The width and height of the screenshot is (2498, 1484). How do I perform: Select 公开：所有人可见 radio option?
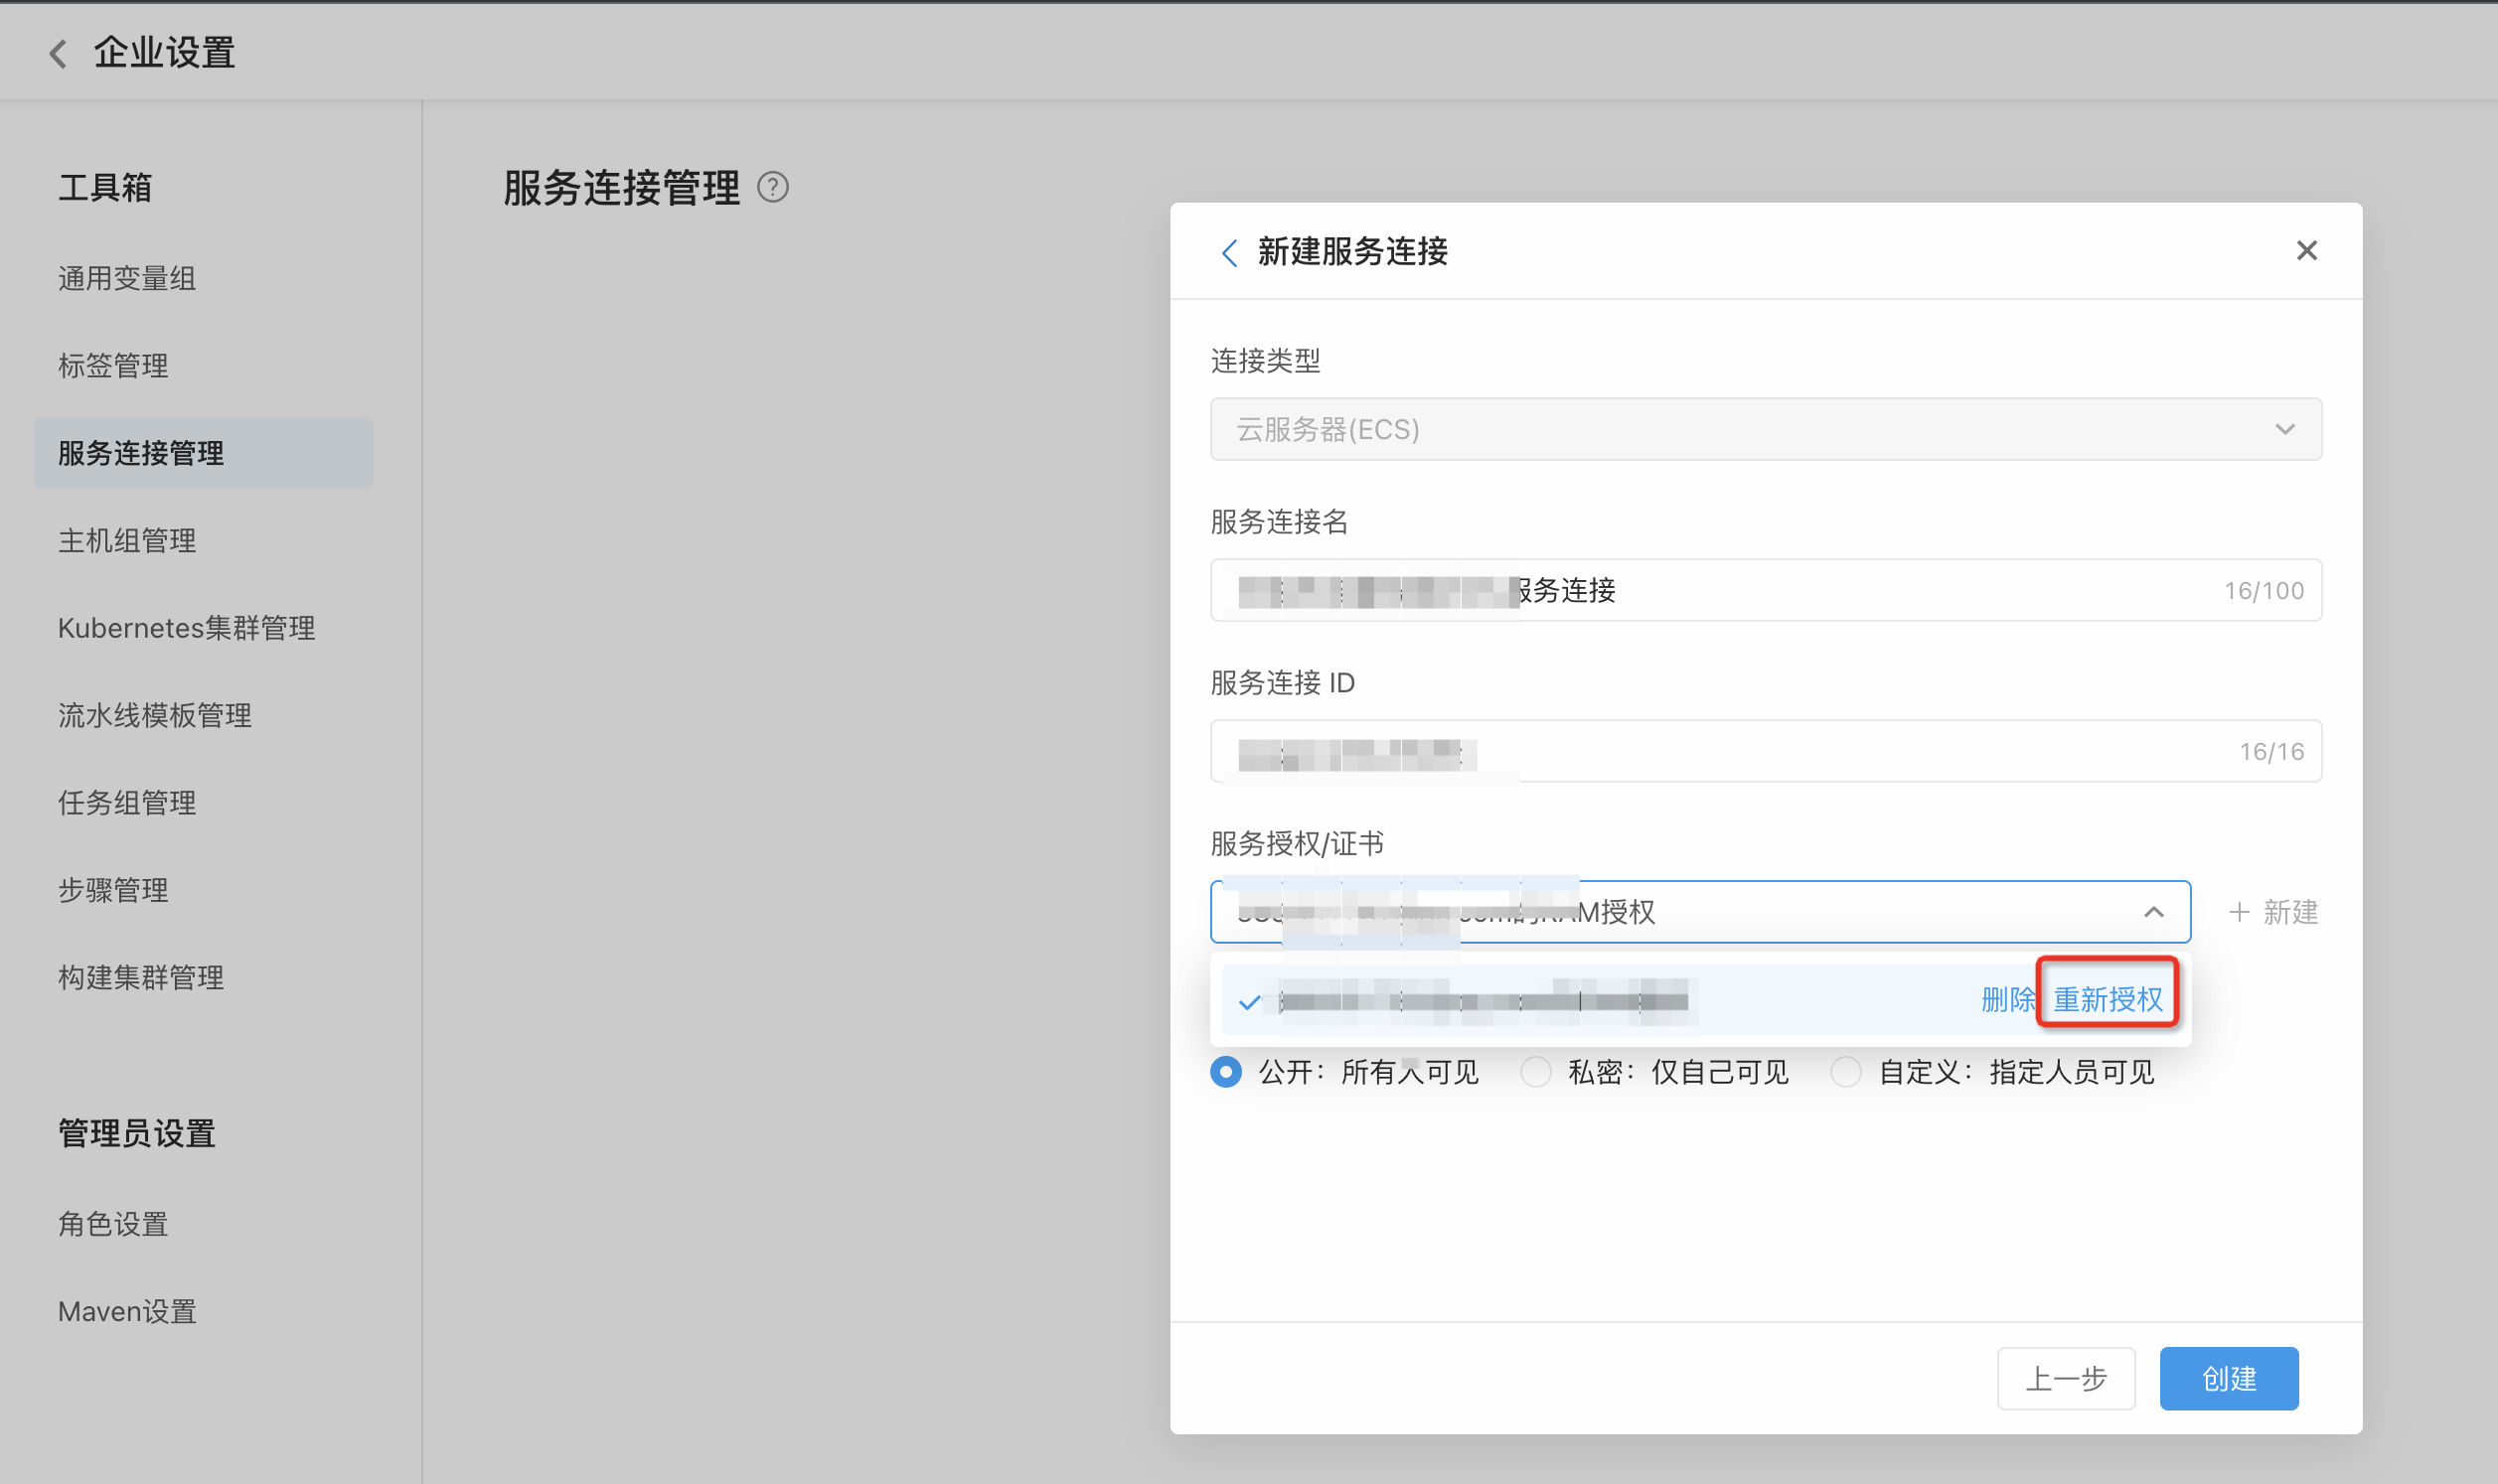point(1226,1072)
